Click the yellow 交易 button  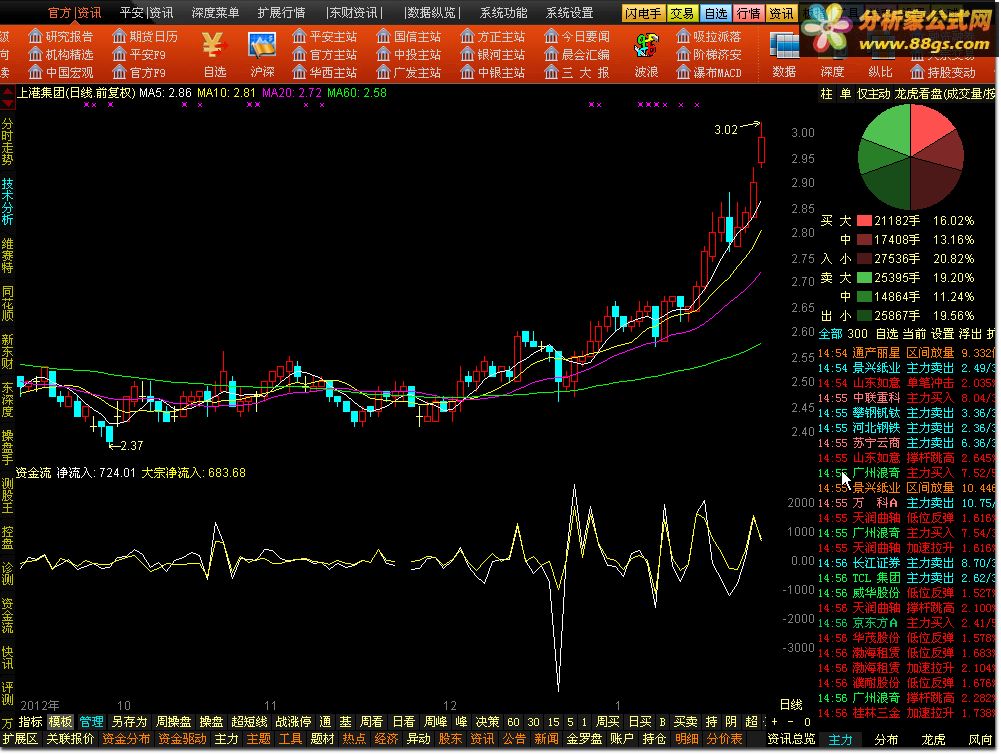pos(682,13)
